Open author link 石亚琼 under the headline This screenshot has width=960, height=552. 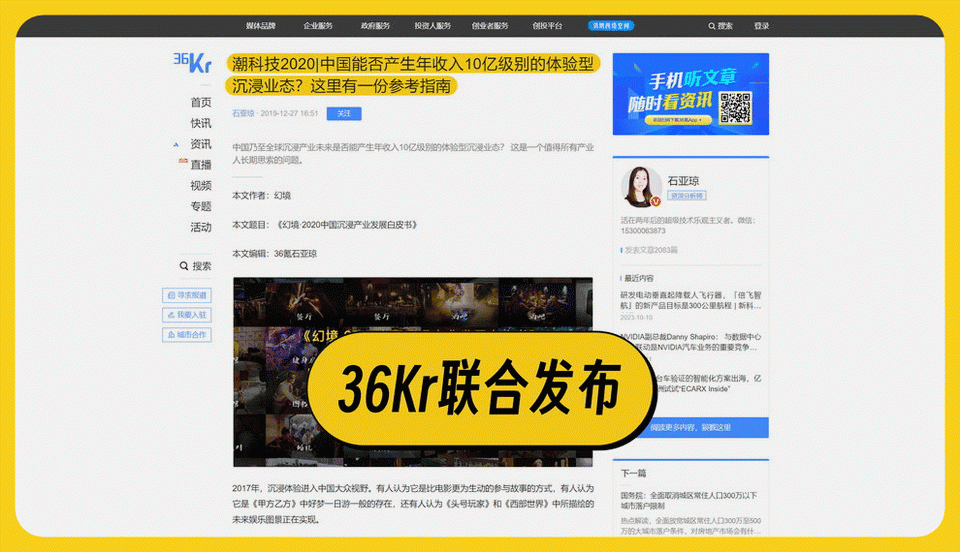click(x=243, y=113)
